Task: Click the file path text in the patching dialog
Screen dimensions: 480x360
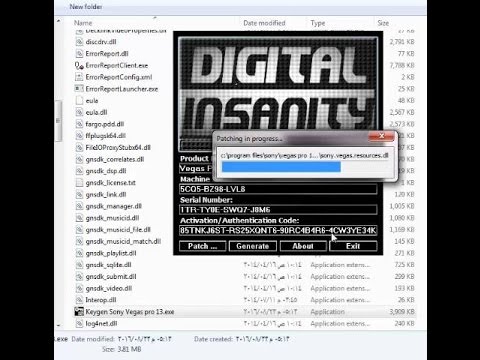Action: pyautogui.click(x=304, y=155)
